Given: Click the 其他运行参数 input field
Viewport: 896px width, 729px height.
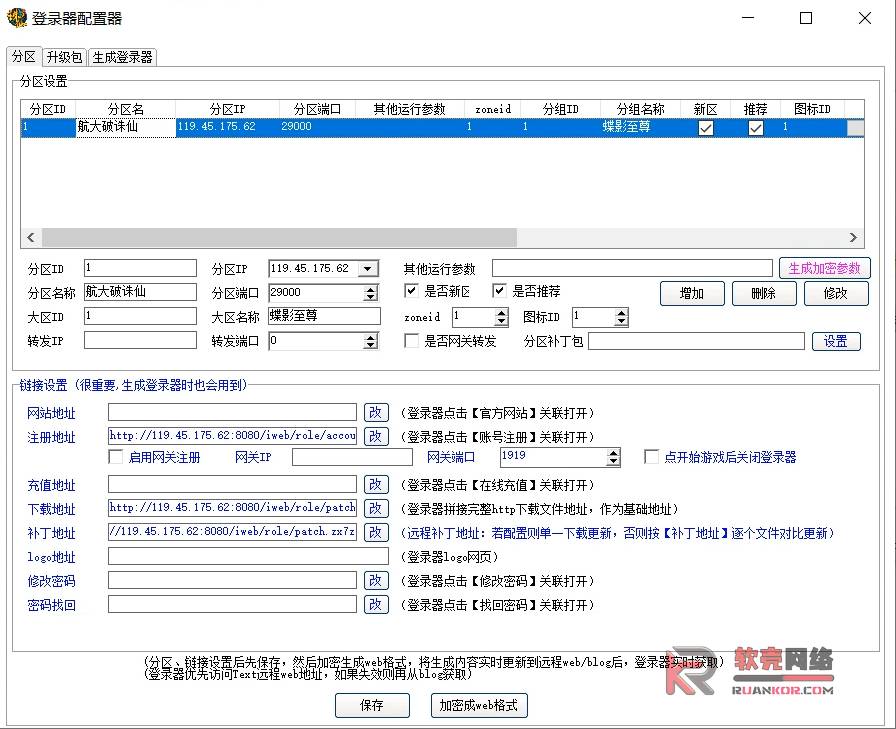Looking at the screenshot, I should [x=632, y=268].
